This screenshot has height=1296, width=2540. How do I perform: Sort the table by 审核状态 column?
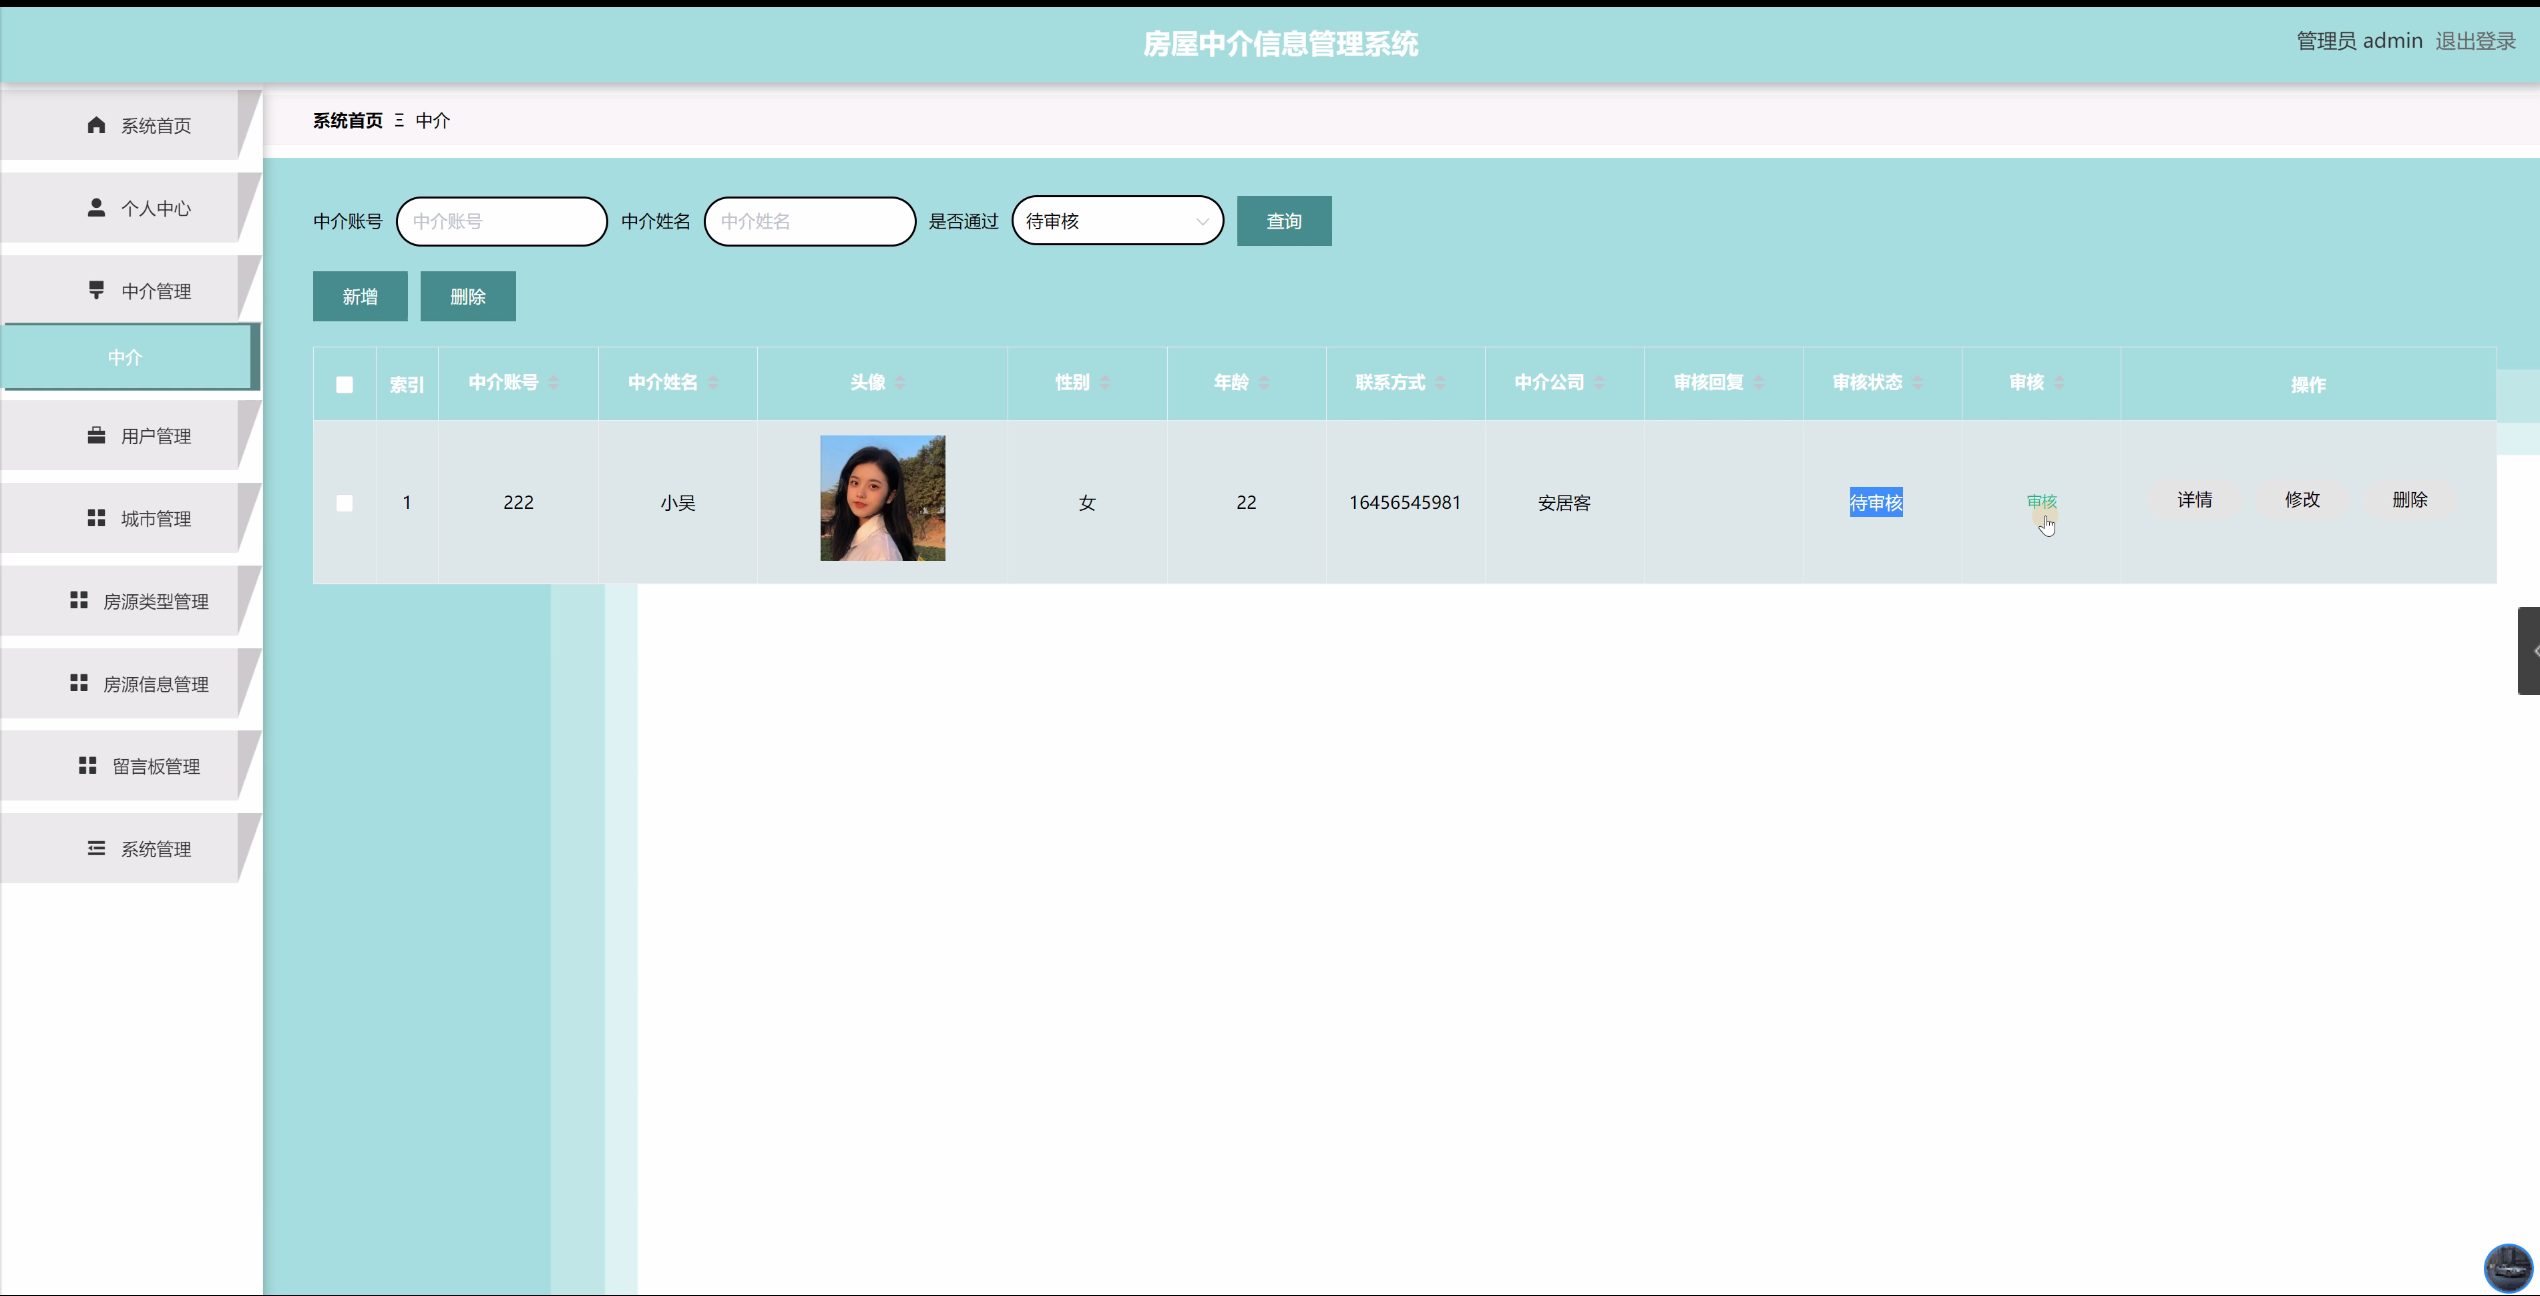tap(1917, 383)
